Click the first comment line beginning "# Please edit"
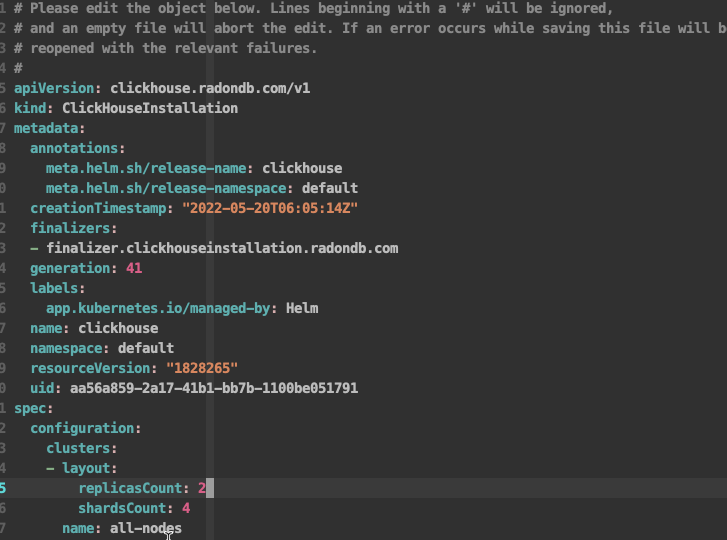This screenshot has width=727, height=540. coord(314,8)
